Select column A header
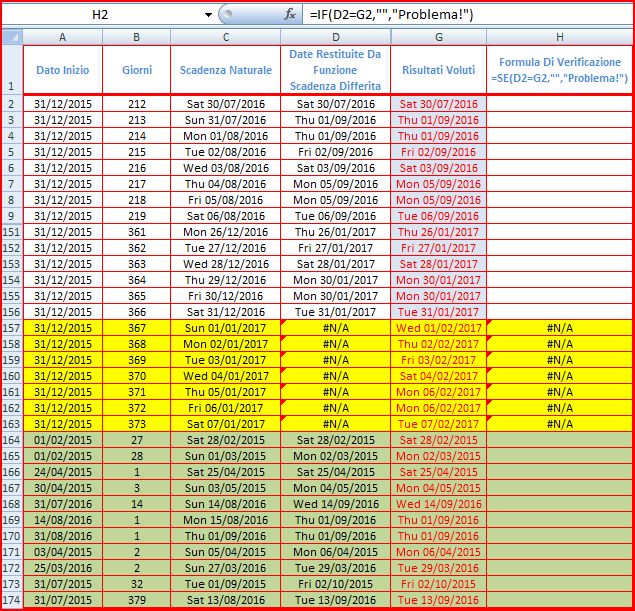 click(63, 37)
